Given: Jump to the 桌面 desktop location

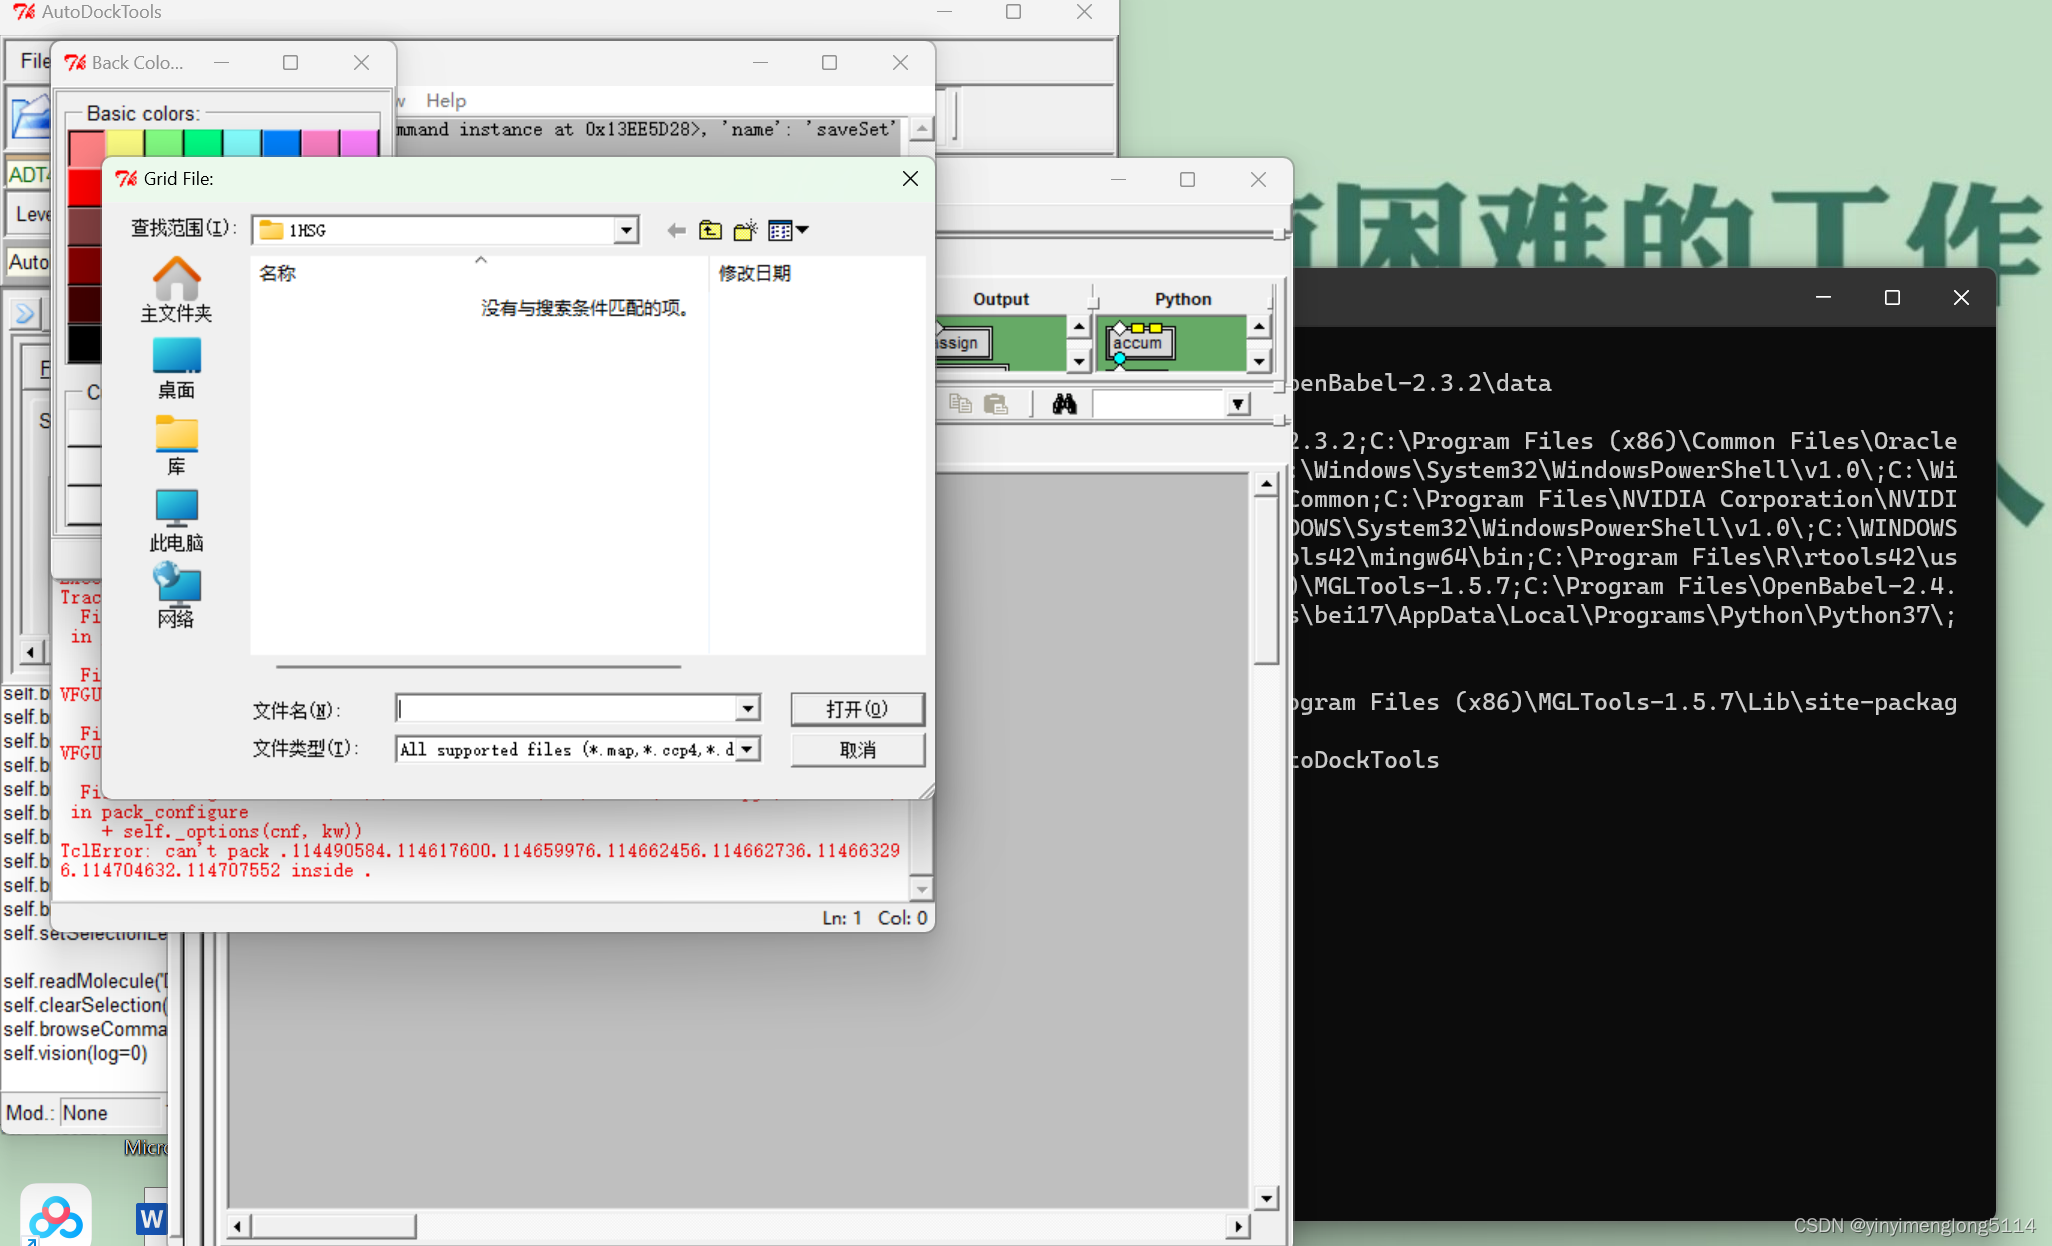Looking at the screenshot, I should click(x=176, y=367).
